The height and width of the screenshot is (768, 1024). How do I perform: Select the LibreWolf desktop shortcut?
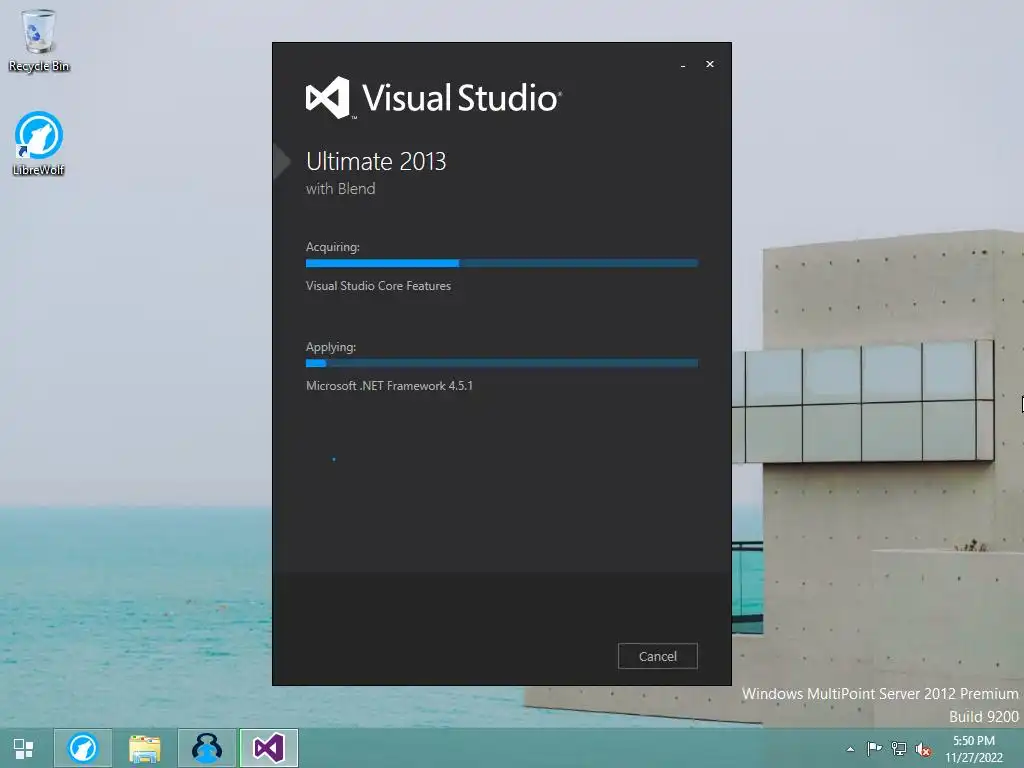click(x=39, y=144)
